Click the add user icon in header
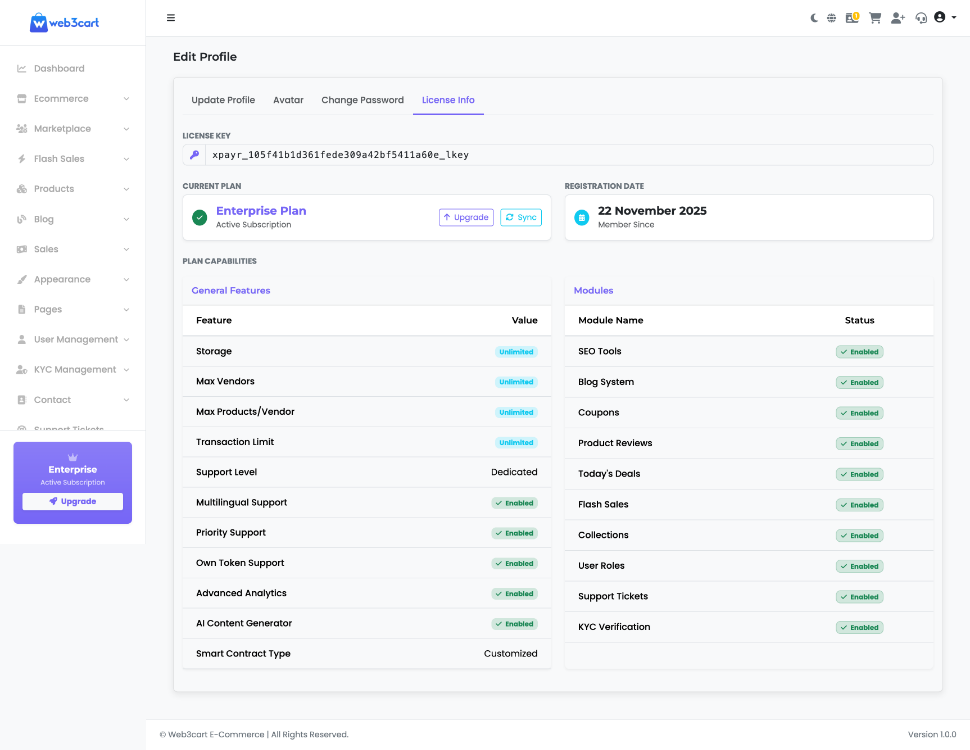 [897, 18]
